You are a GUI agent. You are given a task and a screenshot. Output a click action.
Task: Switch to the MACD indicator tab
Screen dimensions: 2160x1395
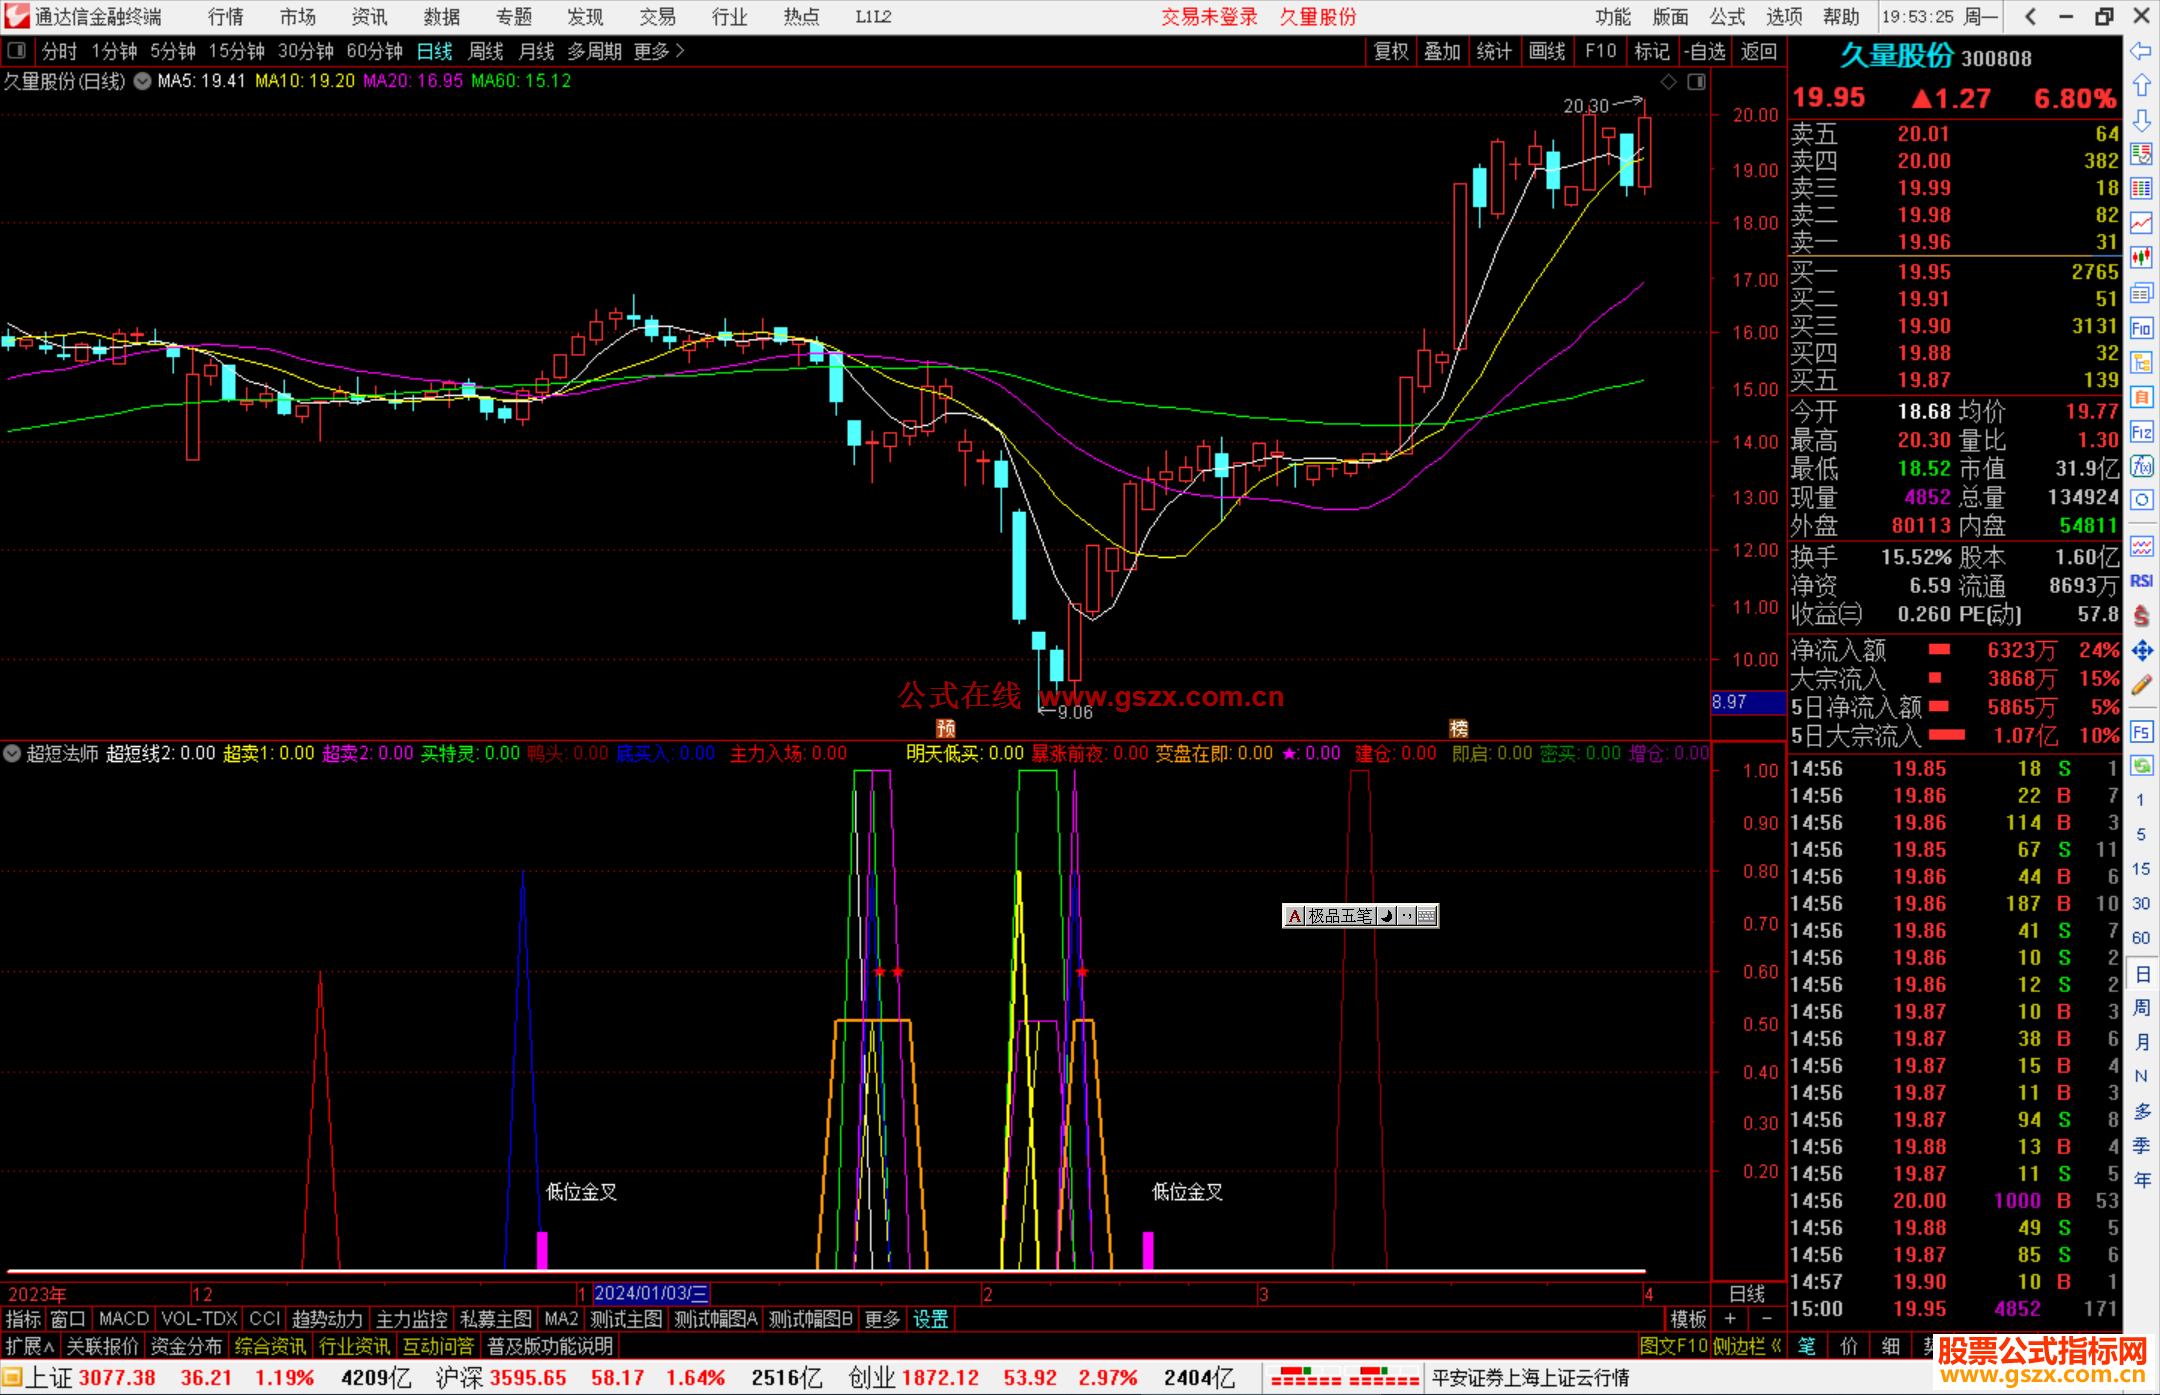(124, 1319)
